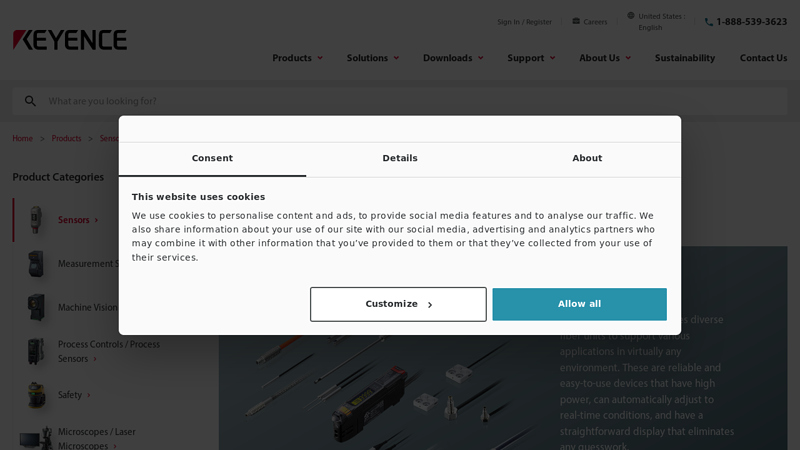
Task: Expand the About Us menu chevron
Action: (628, 58)
